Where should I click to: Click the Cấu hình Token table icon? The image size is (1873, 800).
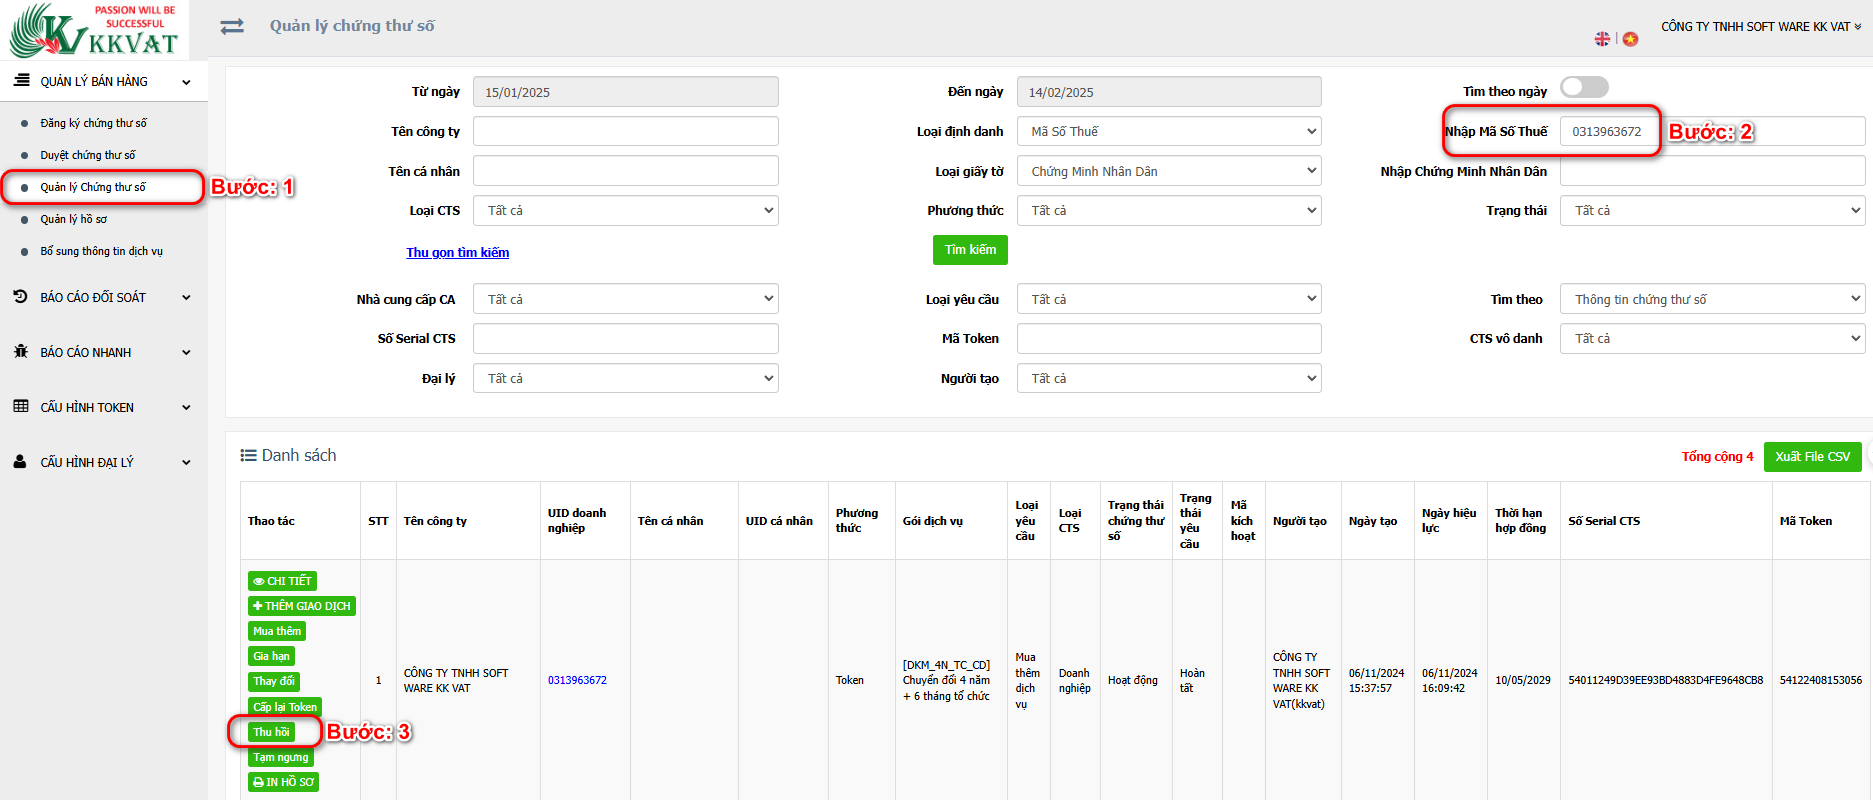[x=20, y=407]
